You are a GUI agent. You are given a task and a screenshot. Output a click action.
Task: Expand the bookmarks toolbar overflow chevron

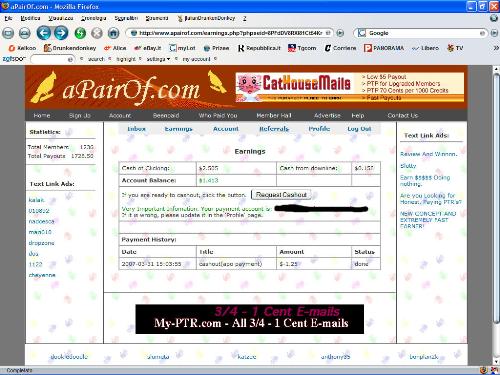click(x=496, y=48)
